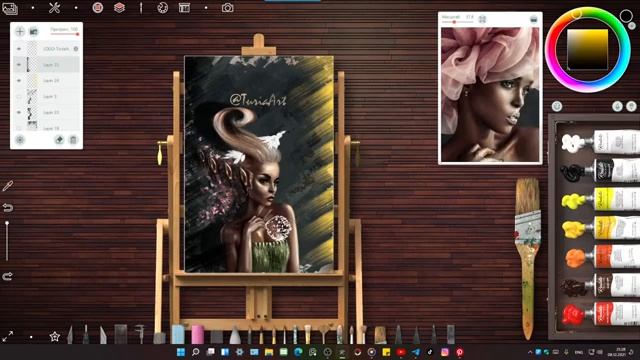Click the rightmost round icon above the paint box
Image resolution: width=640 pixels, height=360 pixels.
pyautogui.click(x=631, y=107)
